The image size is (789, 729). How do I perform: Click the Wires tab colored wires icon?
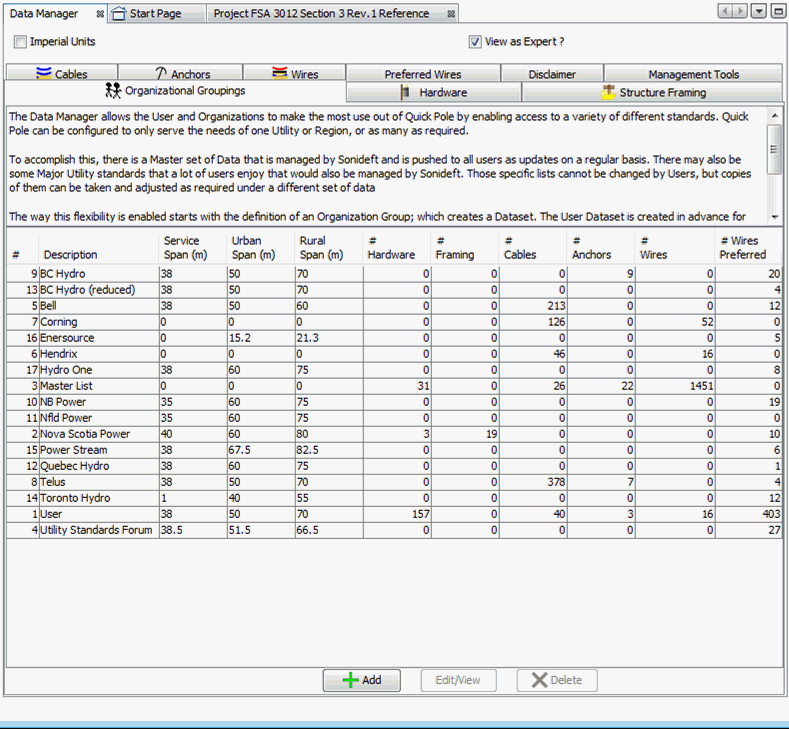[279, 73]
